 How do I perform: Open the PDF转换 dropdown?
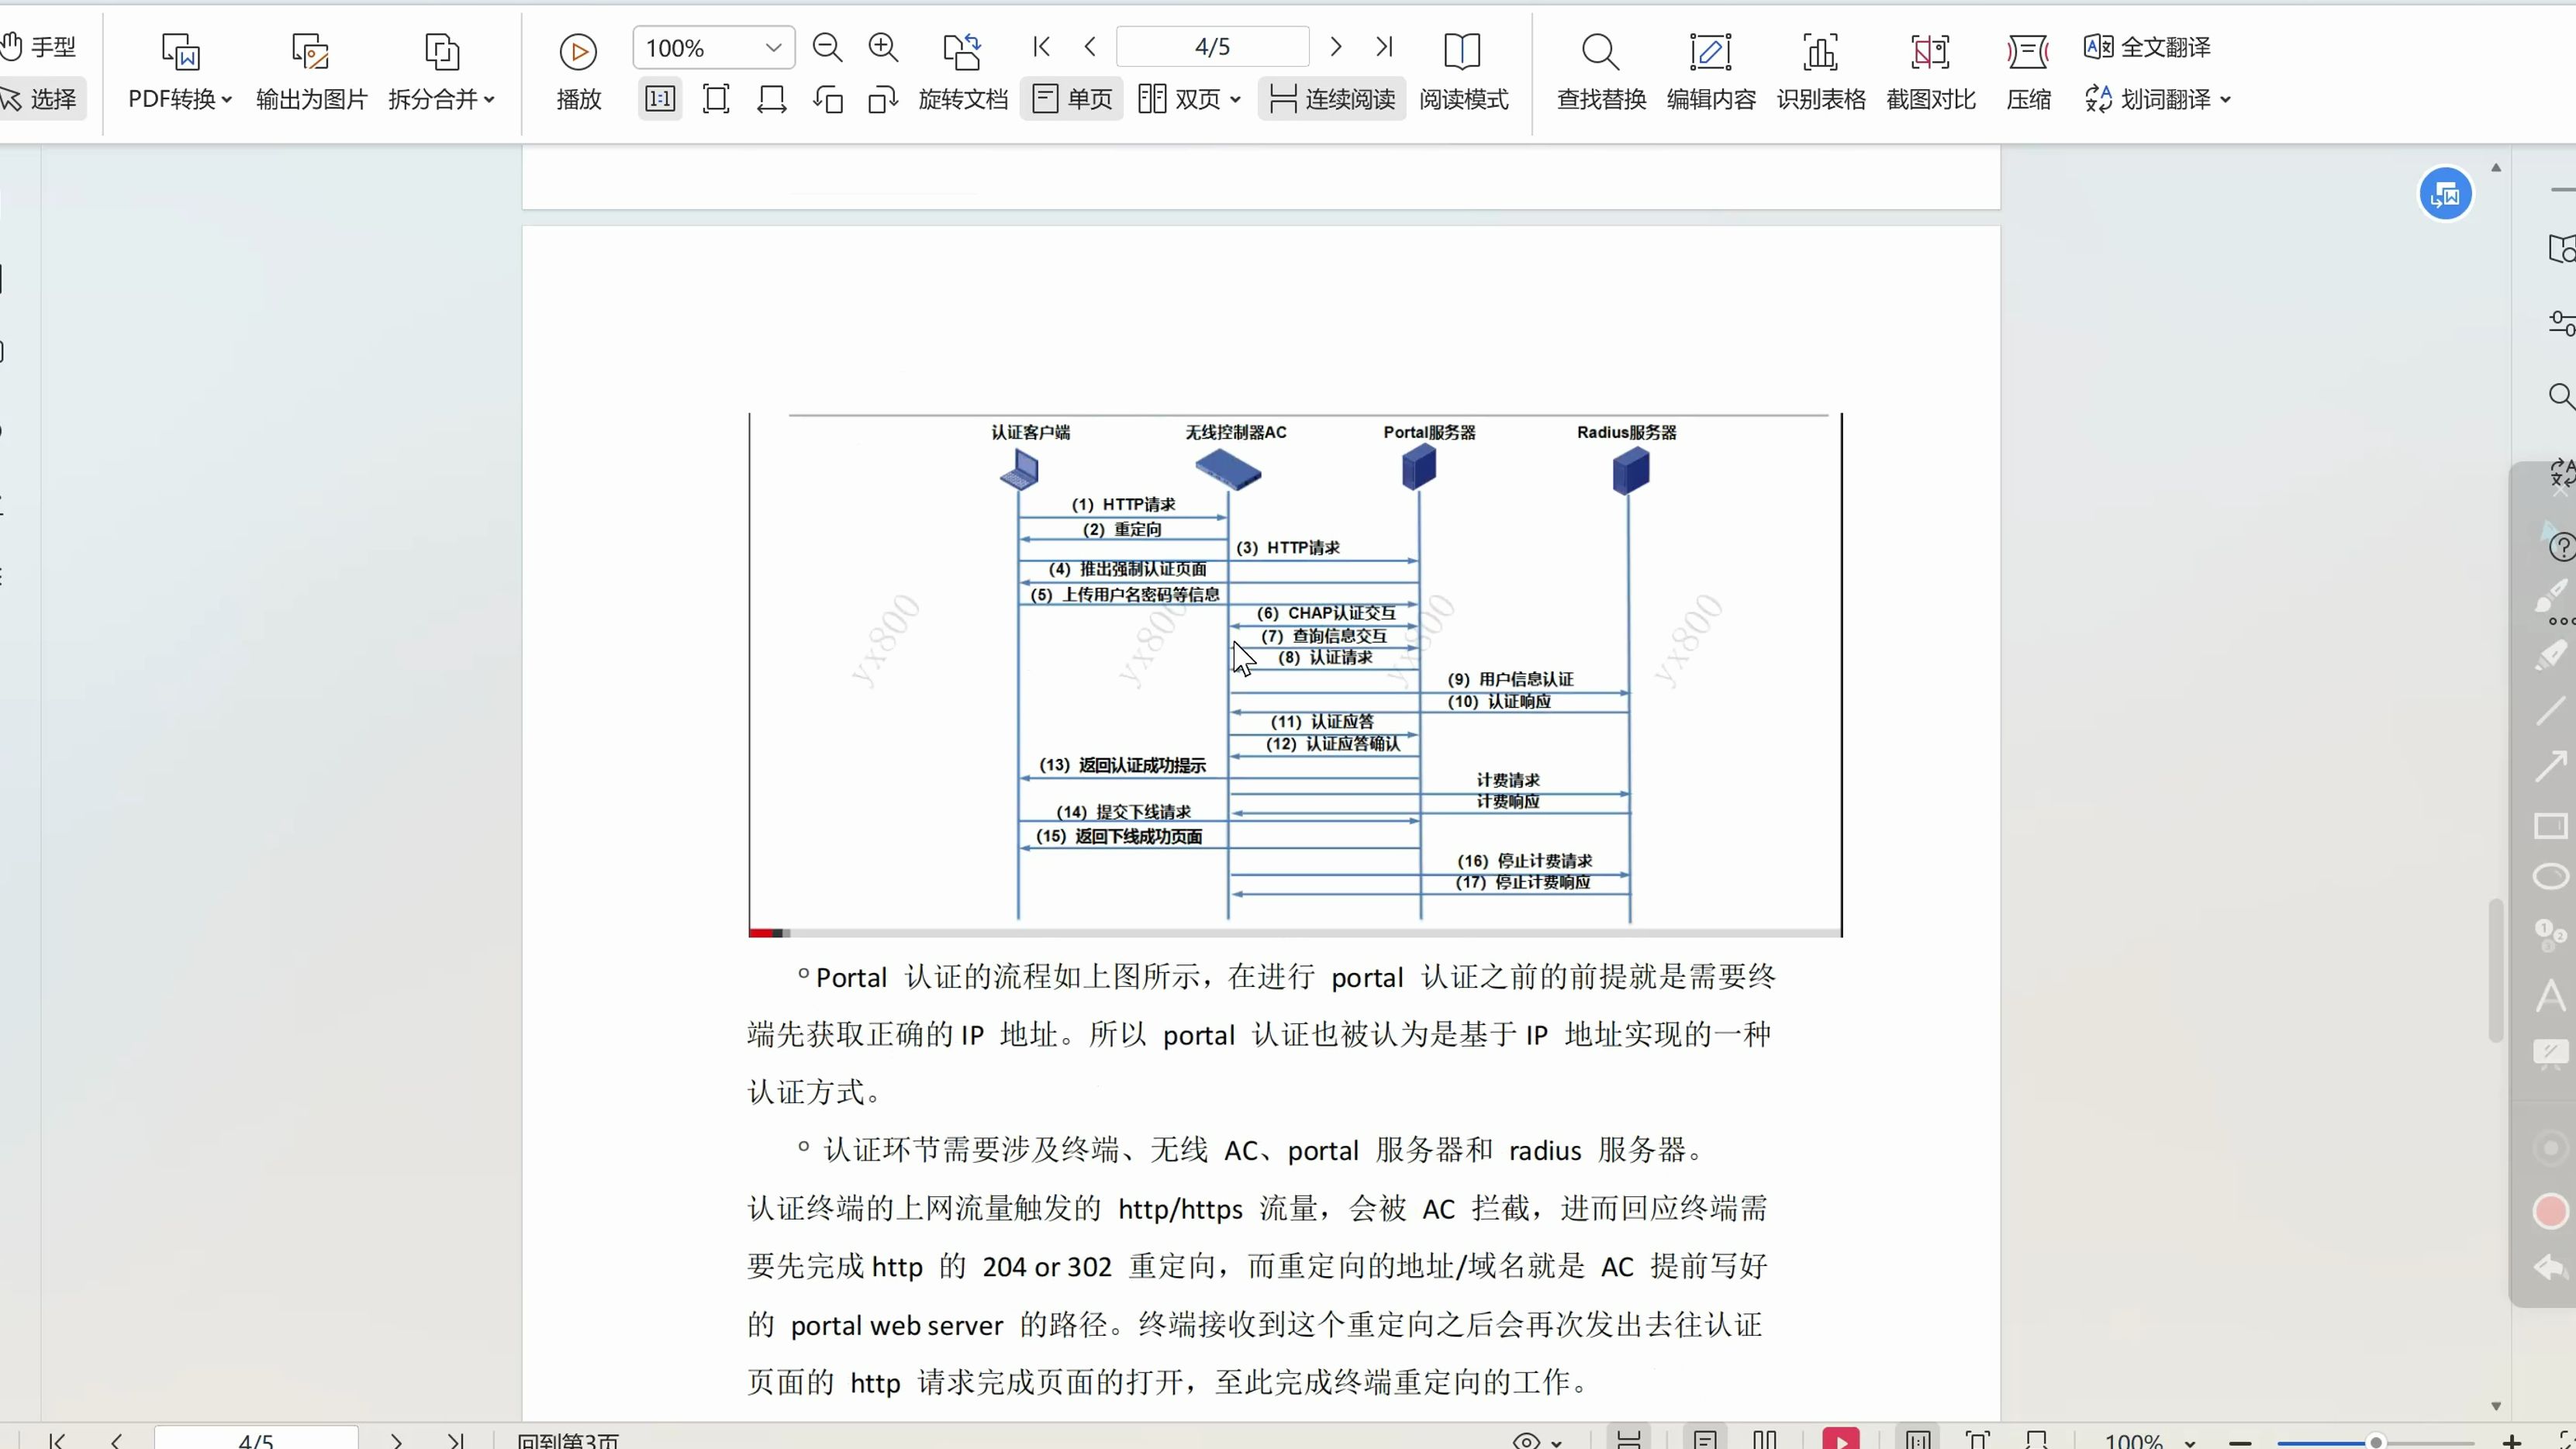click(180, 99)
